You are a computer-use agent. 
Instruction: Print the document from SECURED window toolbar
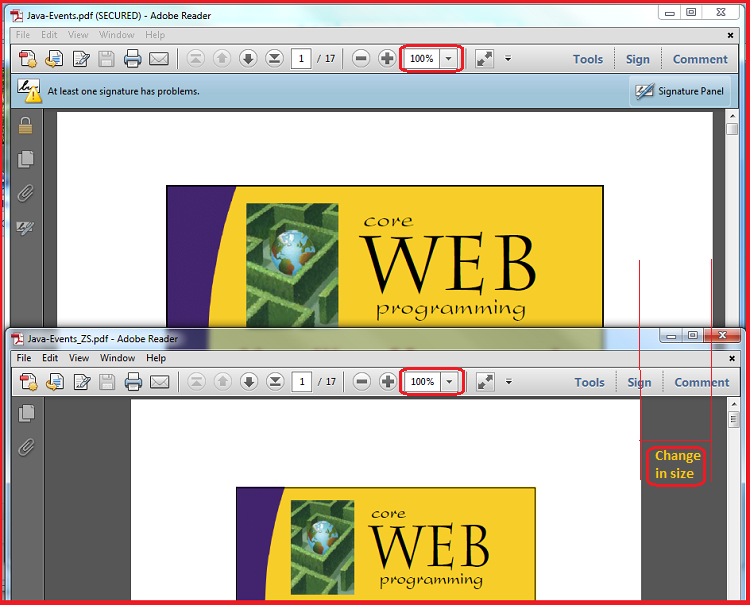pos(132,58)
